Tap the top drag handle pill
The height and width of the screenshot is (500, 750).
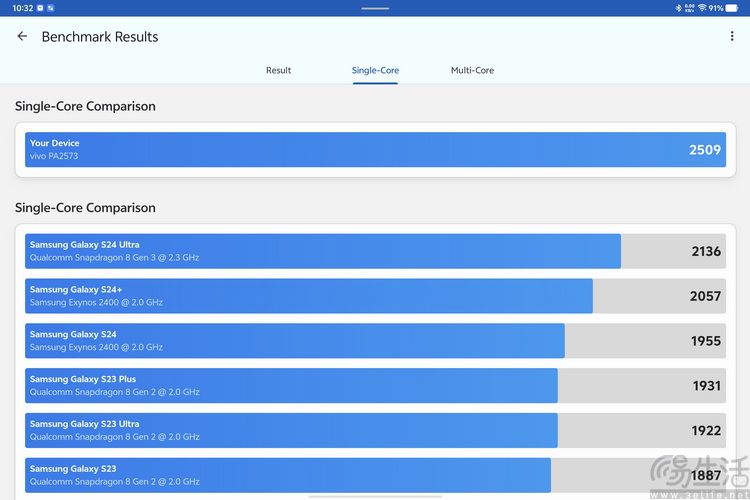coord(375,8)
